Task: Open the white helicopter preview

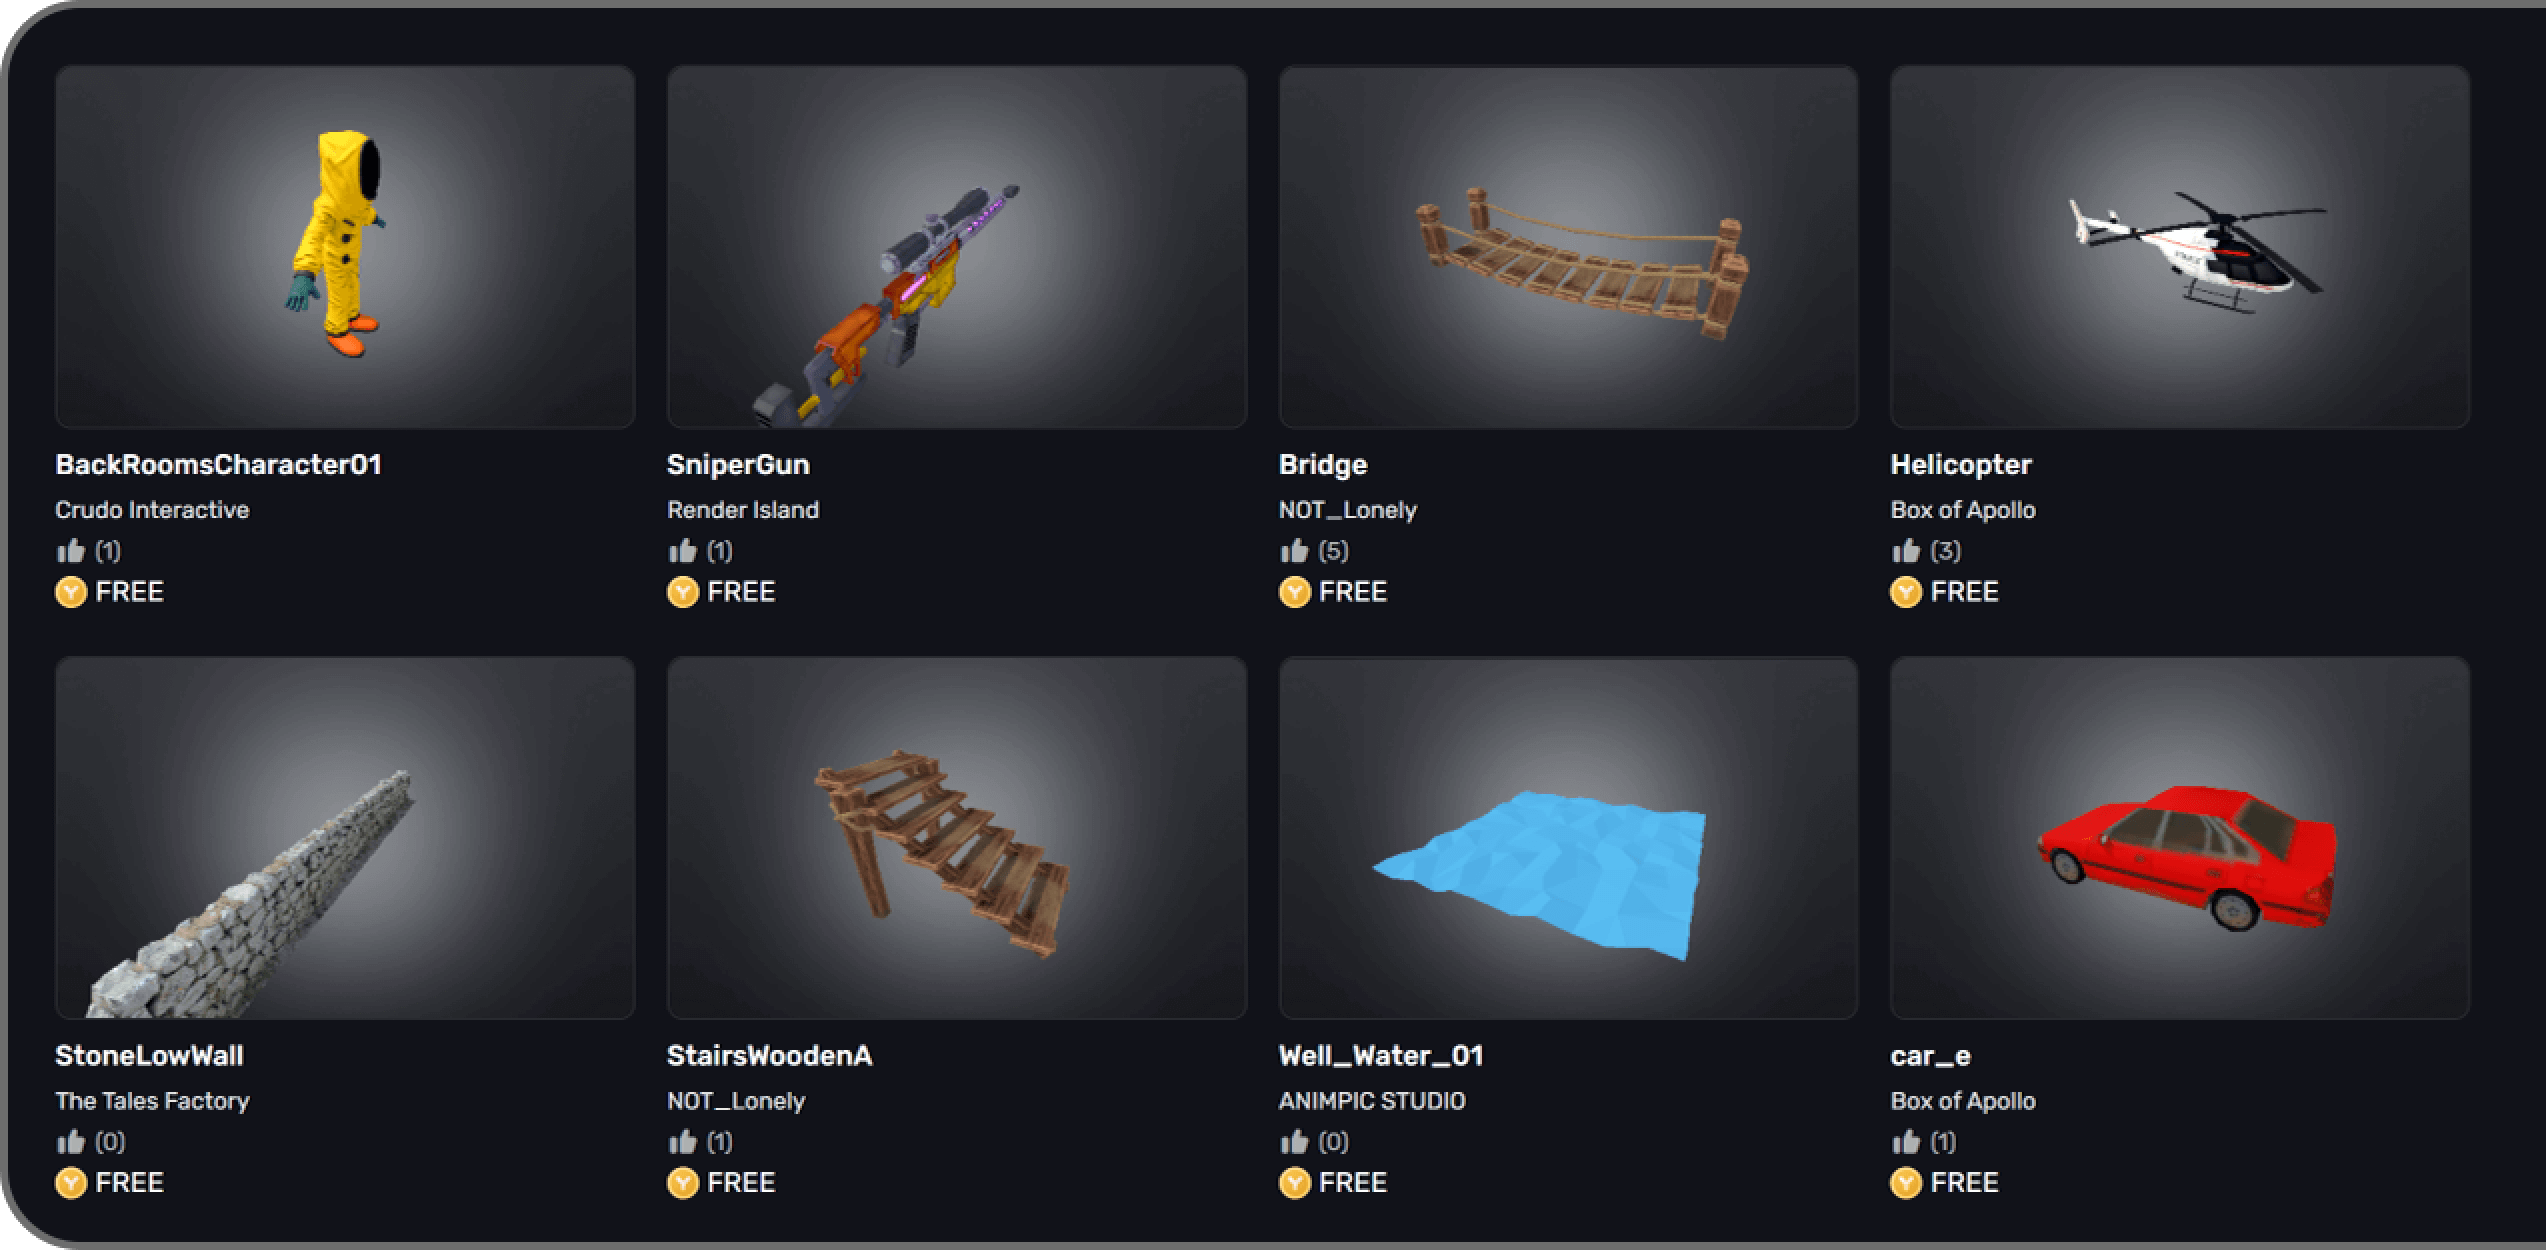Action: tap(2180, 247)
